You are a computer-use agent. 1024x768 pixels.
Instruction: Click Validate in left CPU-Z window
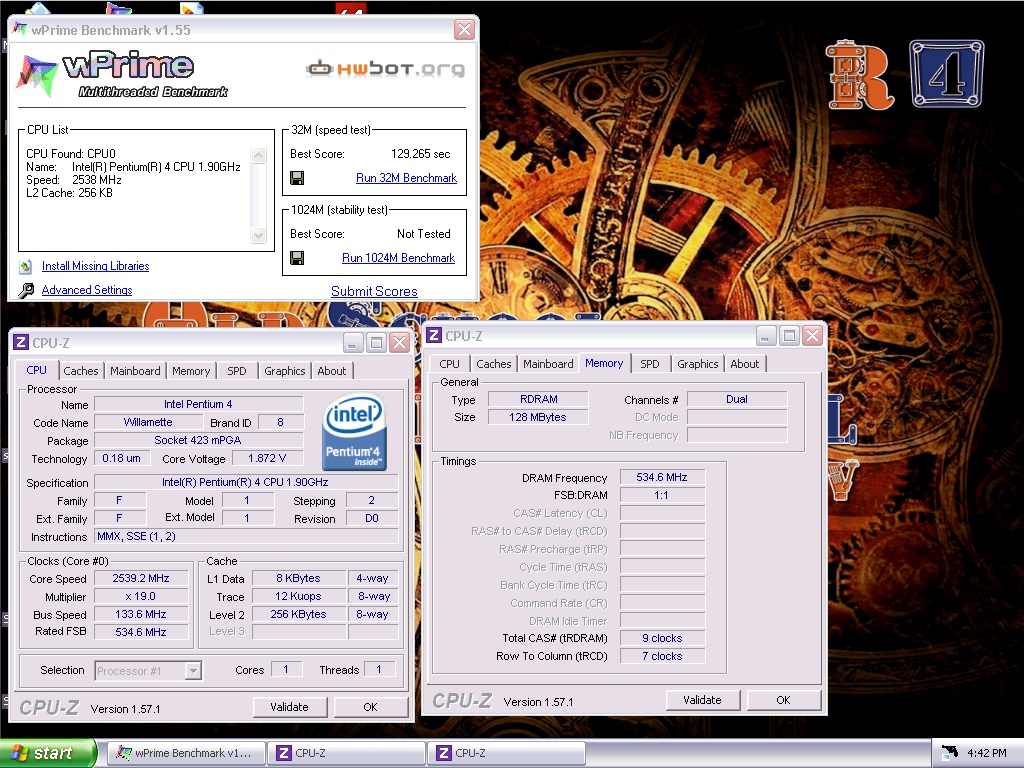coord(289,707)
